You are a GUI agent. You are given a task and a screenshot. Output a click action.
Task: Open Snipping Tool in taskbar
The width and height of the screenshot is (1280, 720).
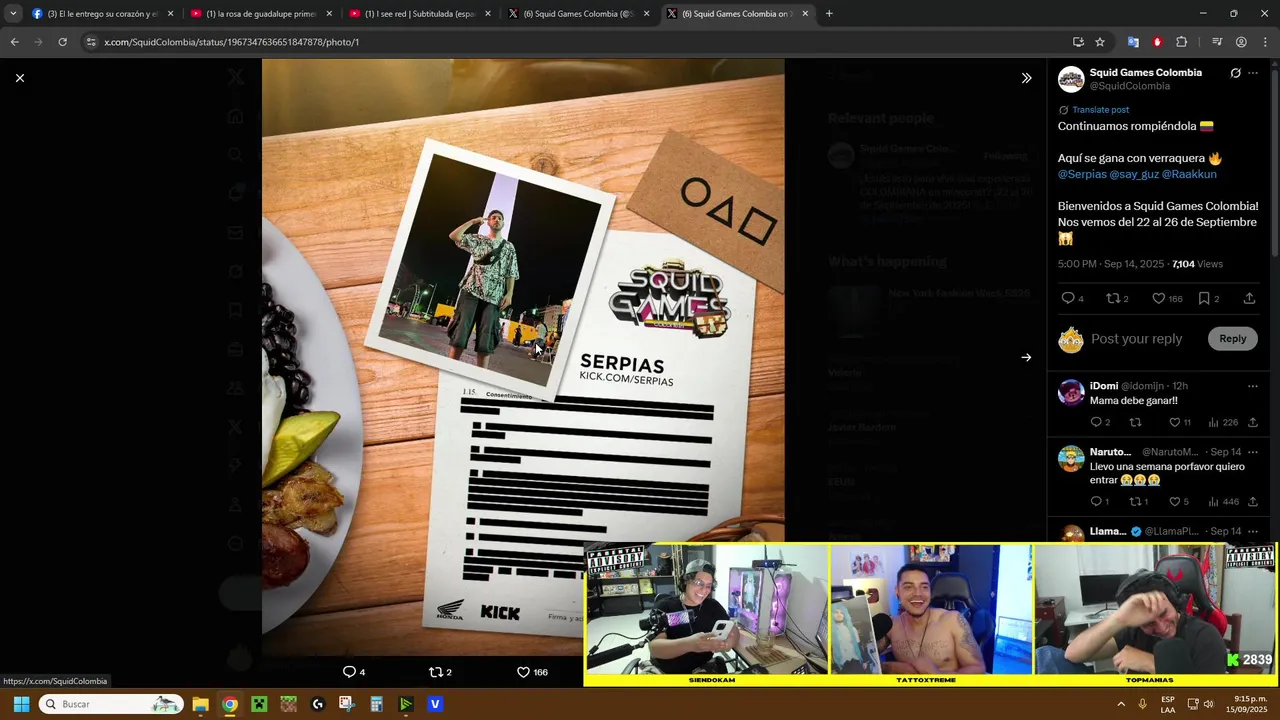click(346, 704)
